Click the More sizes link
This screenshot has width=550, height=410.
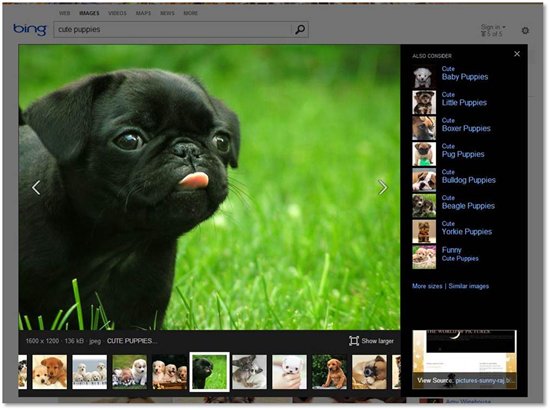(427, 286)
